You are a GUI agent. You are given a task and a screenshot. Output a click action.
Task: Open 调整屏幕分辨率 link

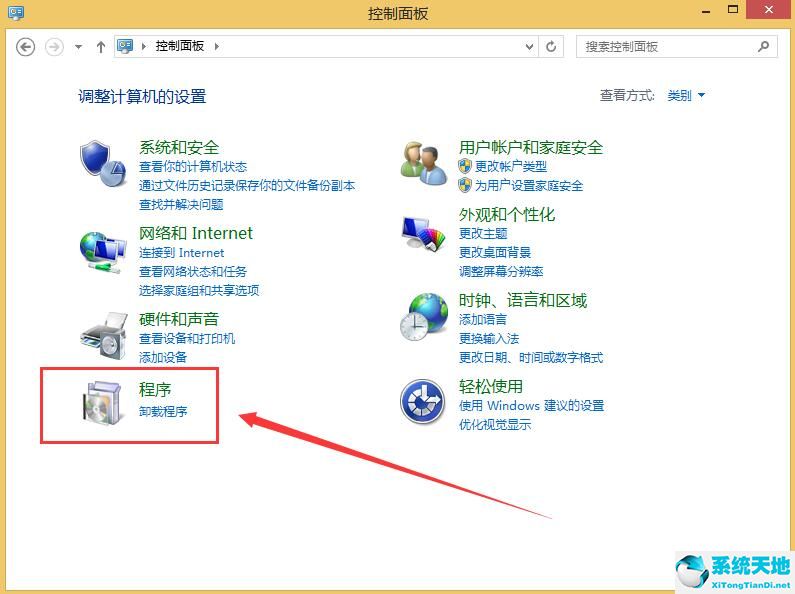(x=501, y=272)
